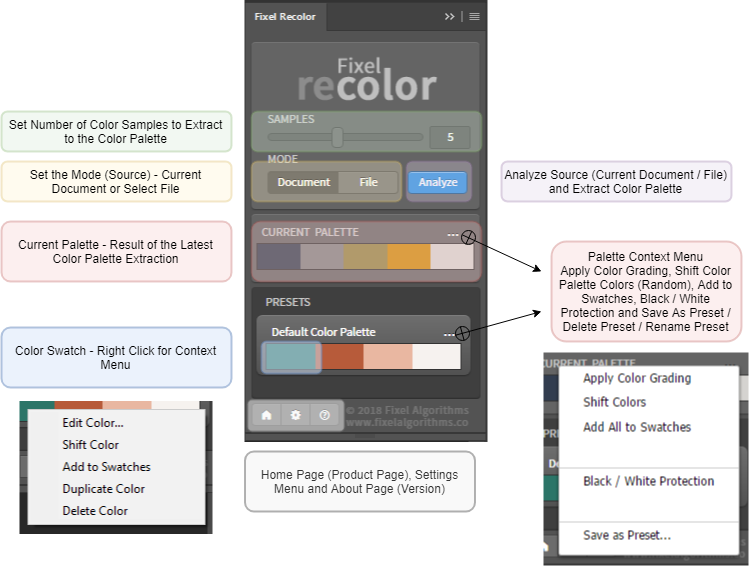Select the orange Current Palette swatch
This screenshot has width=749, height=567.
[409, 257]
